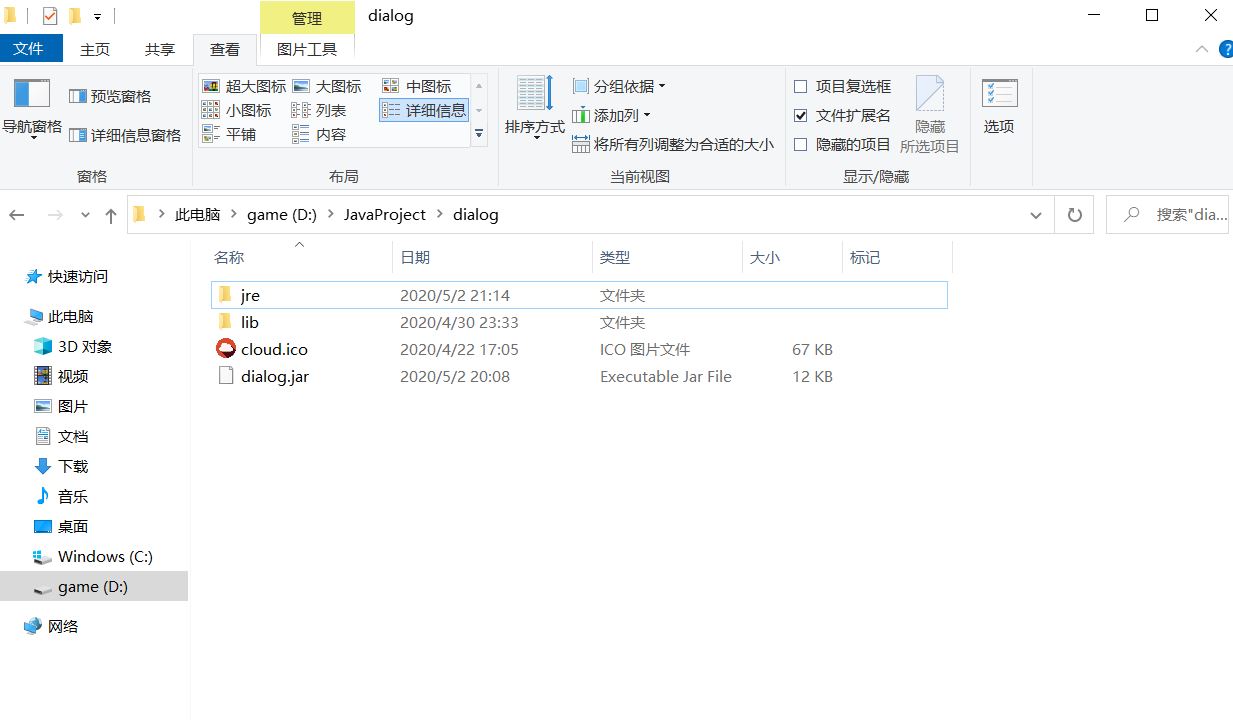1233x720 pixels.
Task: Go back with the left arrow
Action: 17,215
